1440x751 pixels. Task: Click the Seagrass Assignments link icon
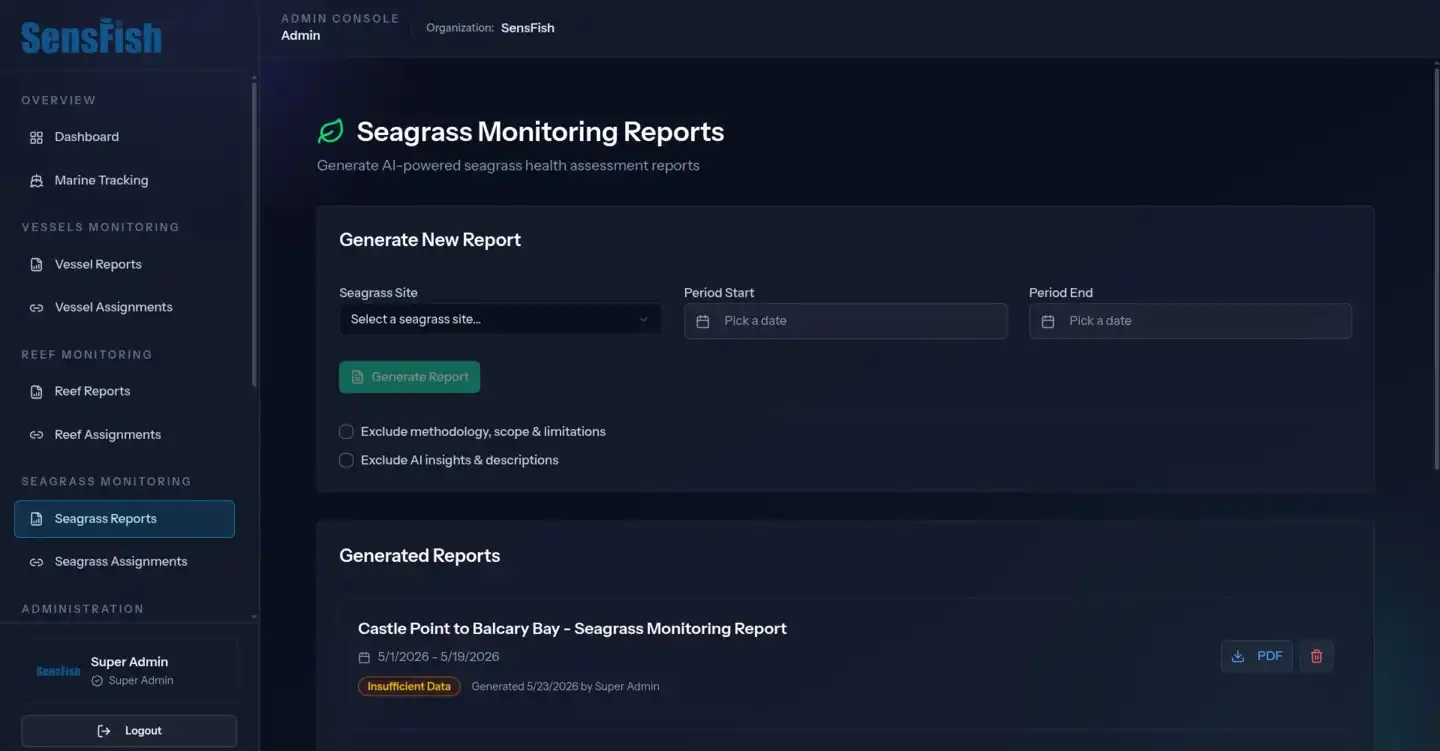(37, 562)
